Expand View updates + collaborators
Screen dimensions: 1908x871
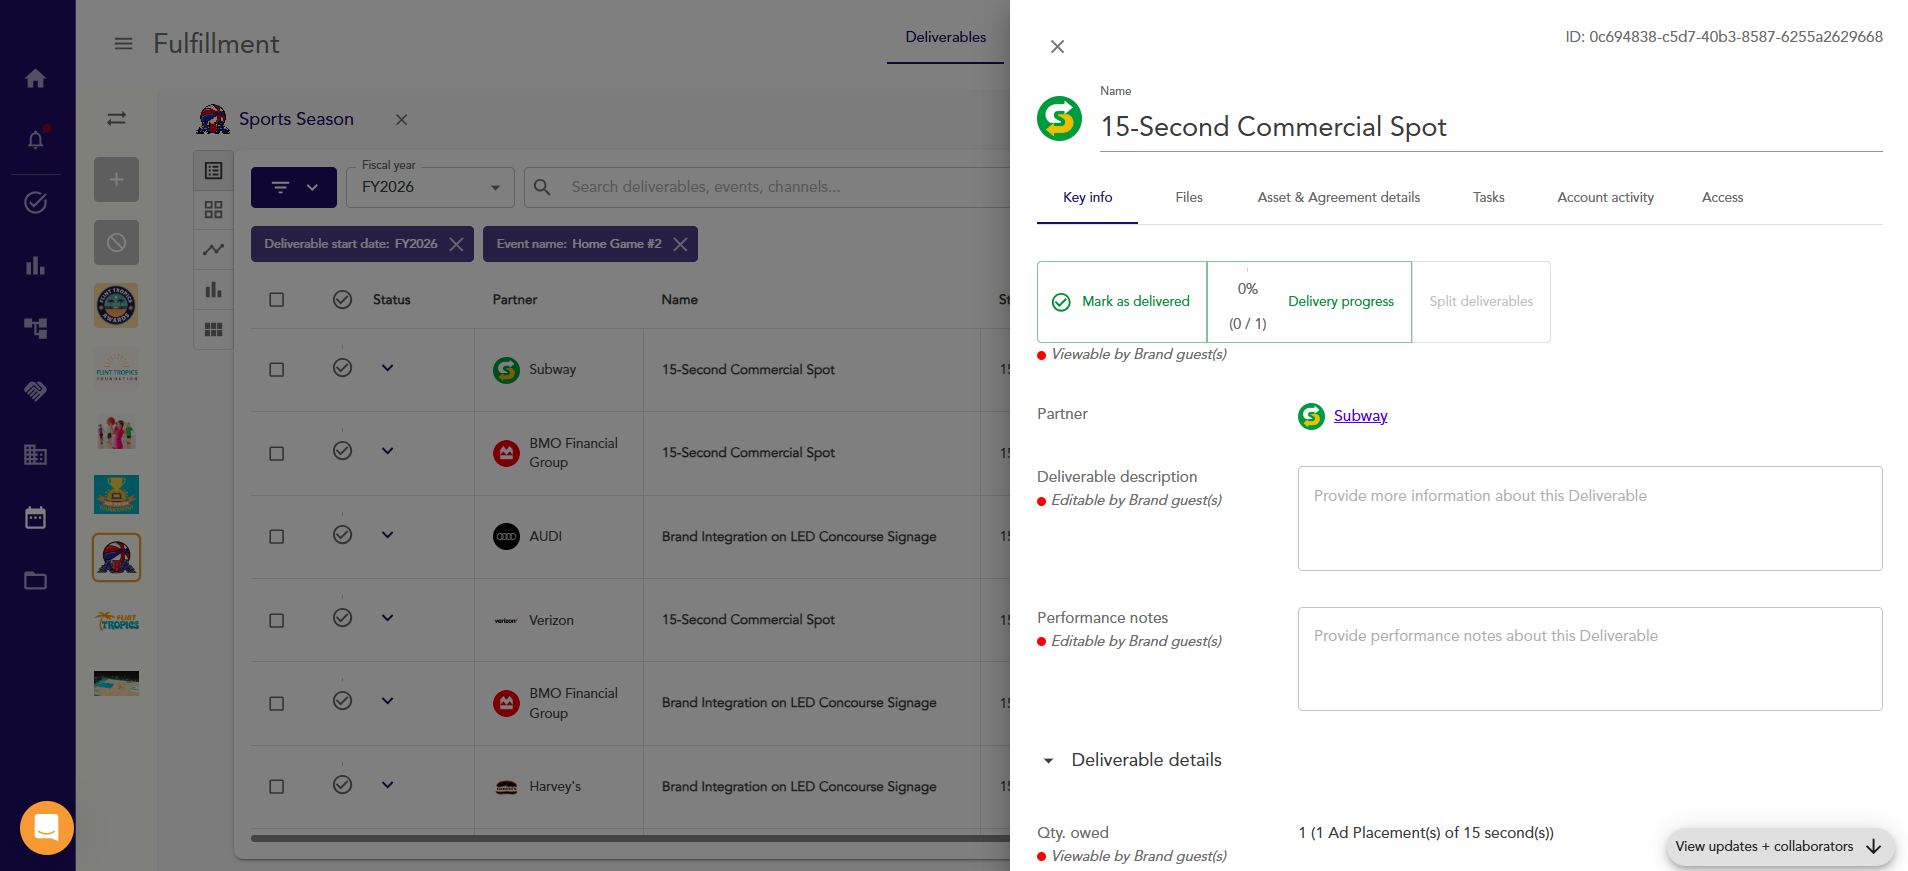click(1780, 847)
